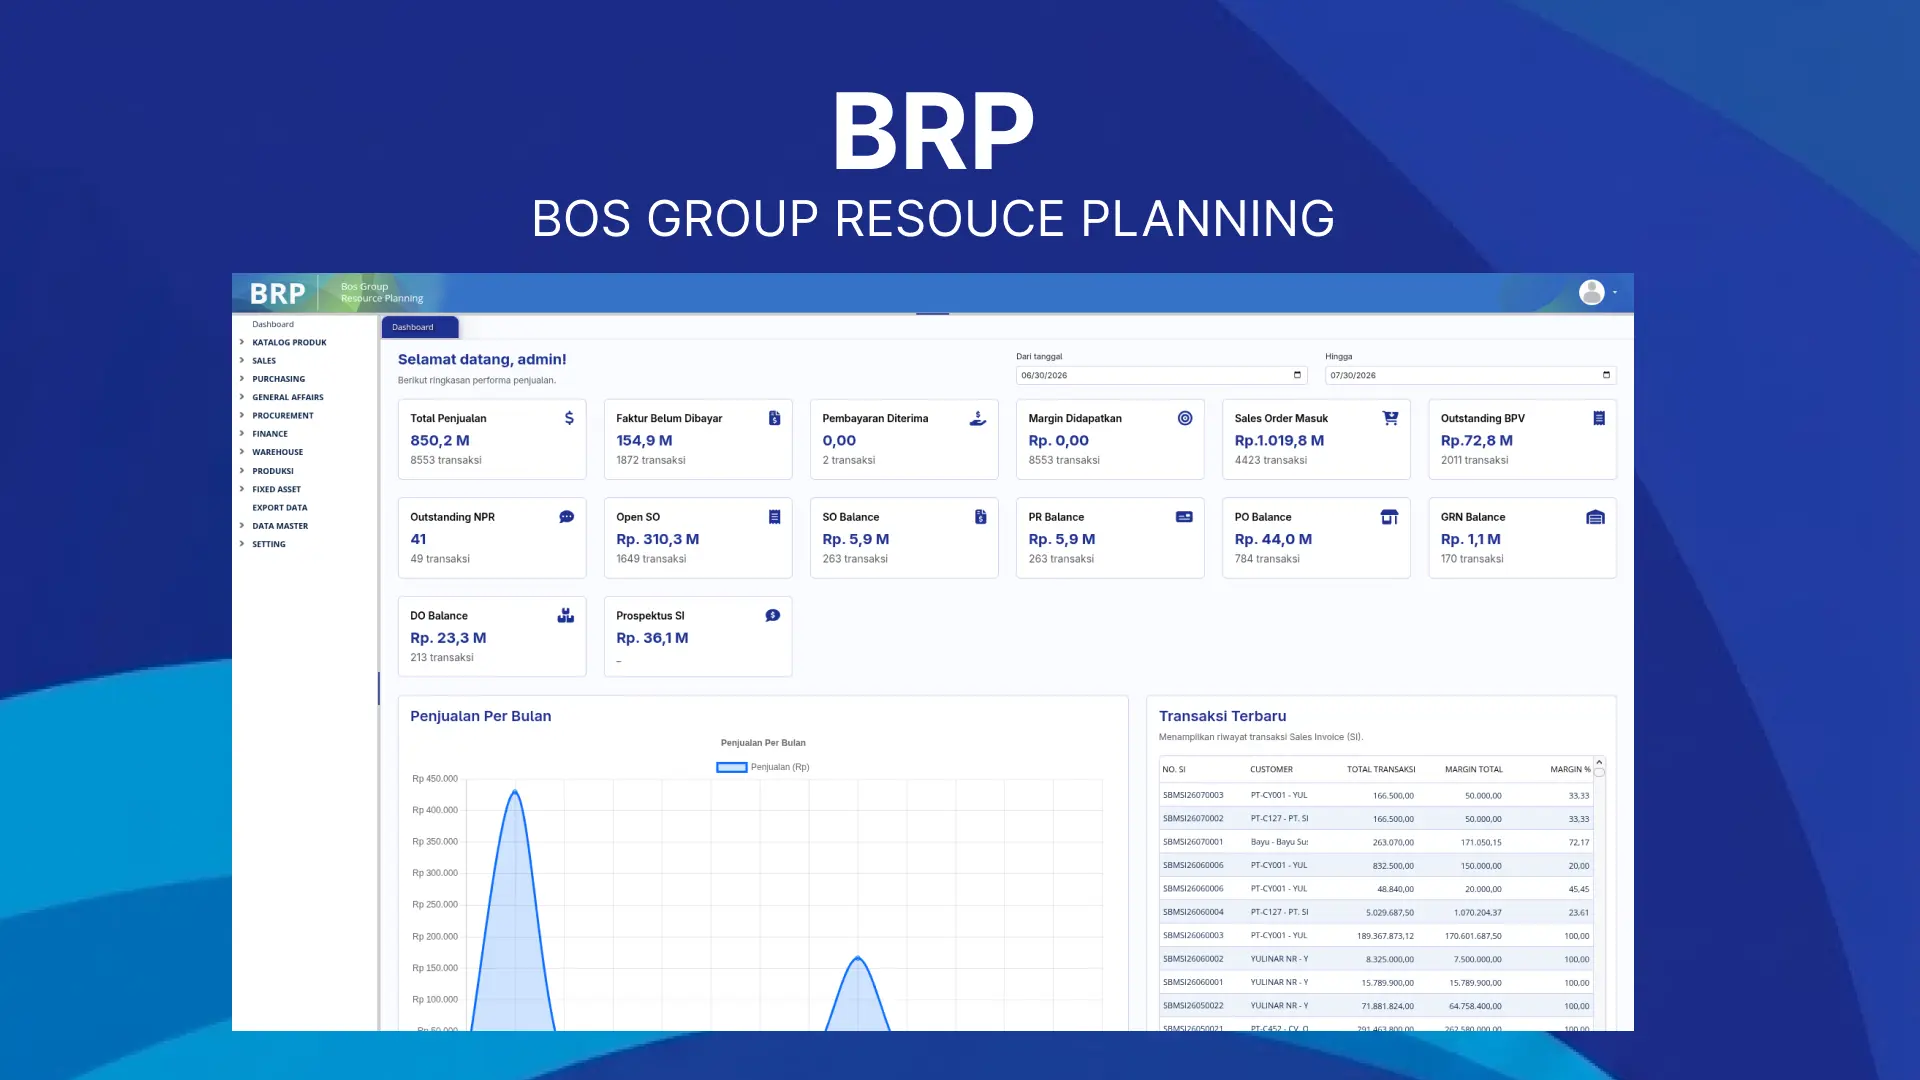Viewport: 1920px width, 1080px height.
Task: Open calendar picker in Hingga field
Action: [x=1607, y=375]
